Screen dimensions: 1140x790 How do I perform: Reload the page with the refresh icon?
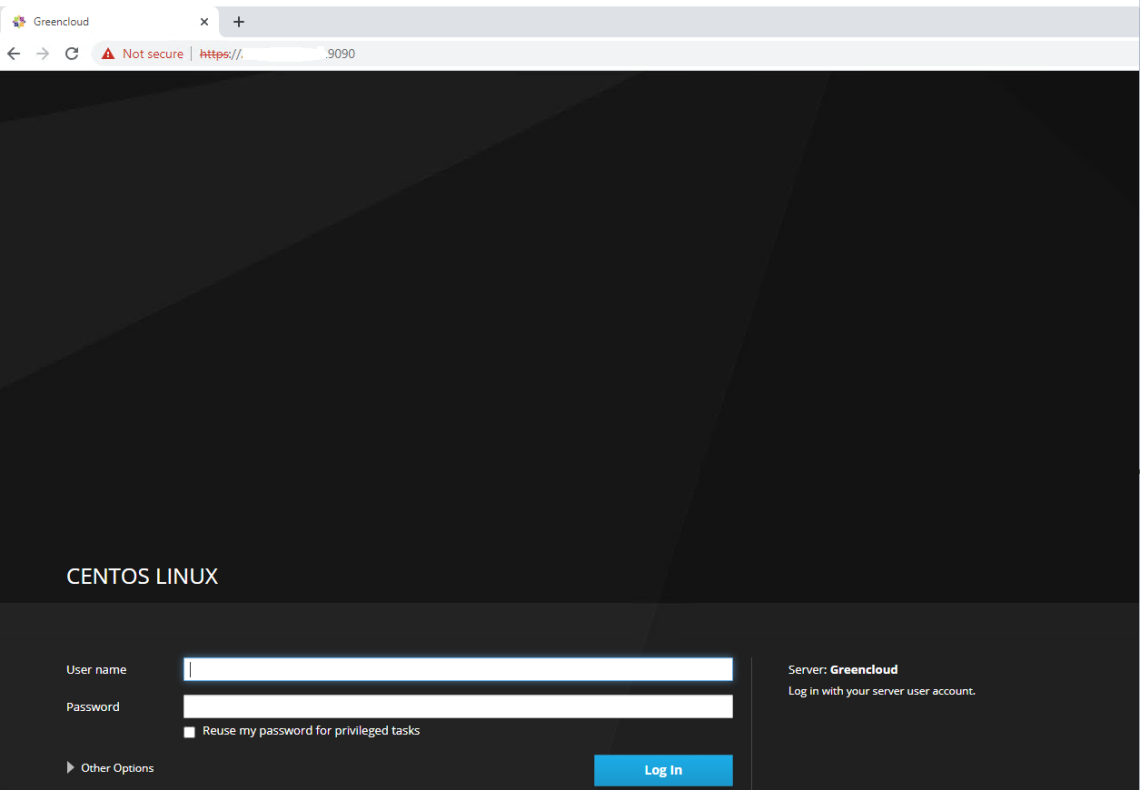(71, 54)
